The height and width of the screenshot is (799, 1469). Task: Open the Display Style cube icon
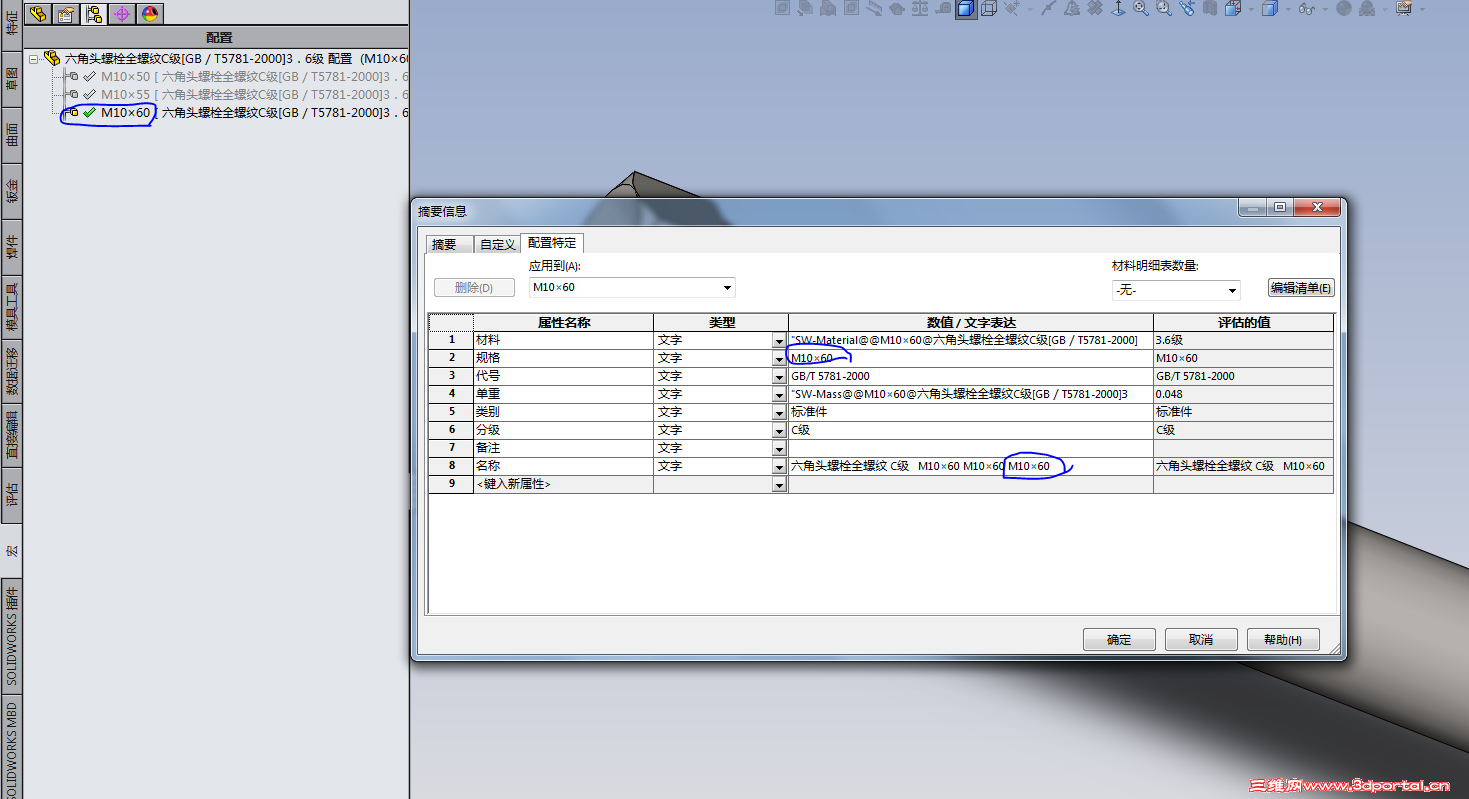coord(1269,9)
